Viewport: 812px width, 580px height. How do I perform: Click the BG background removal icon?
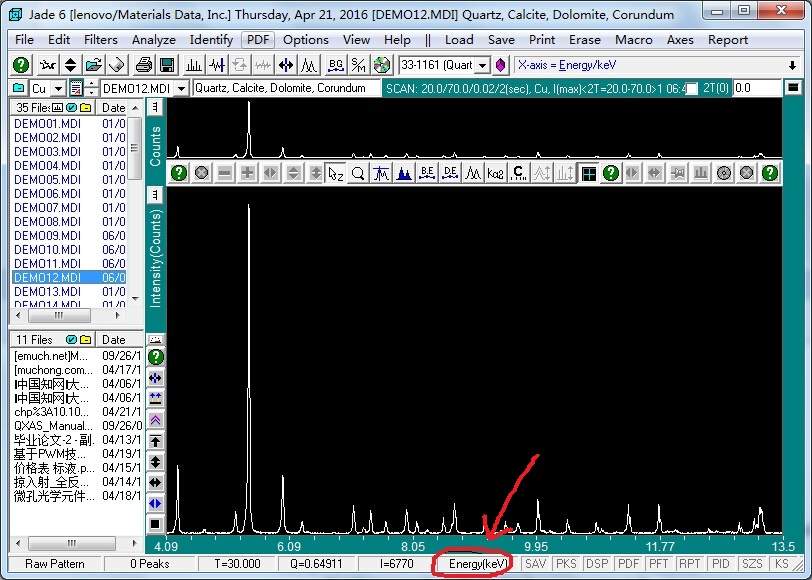[336, 65]
